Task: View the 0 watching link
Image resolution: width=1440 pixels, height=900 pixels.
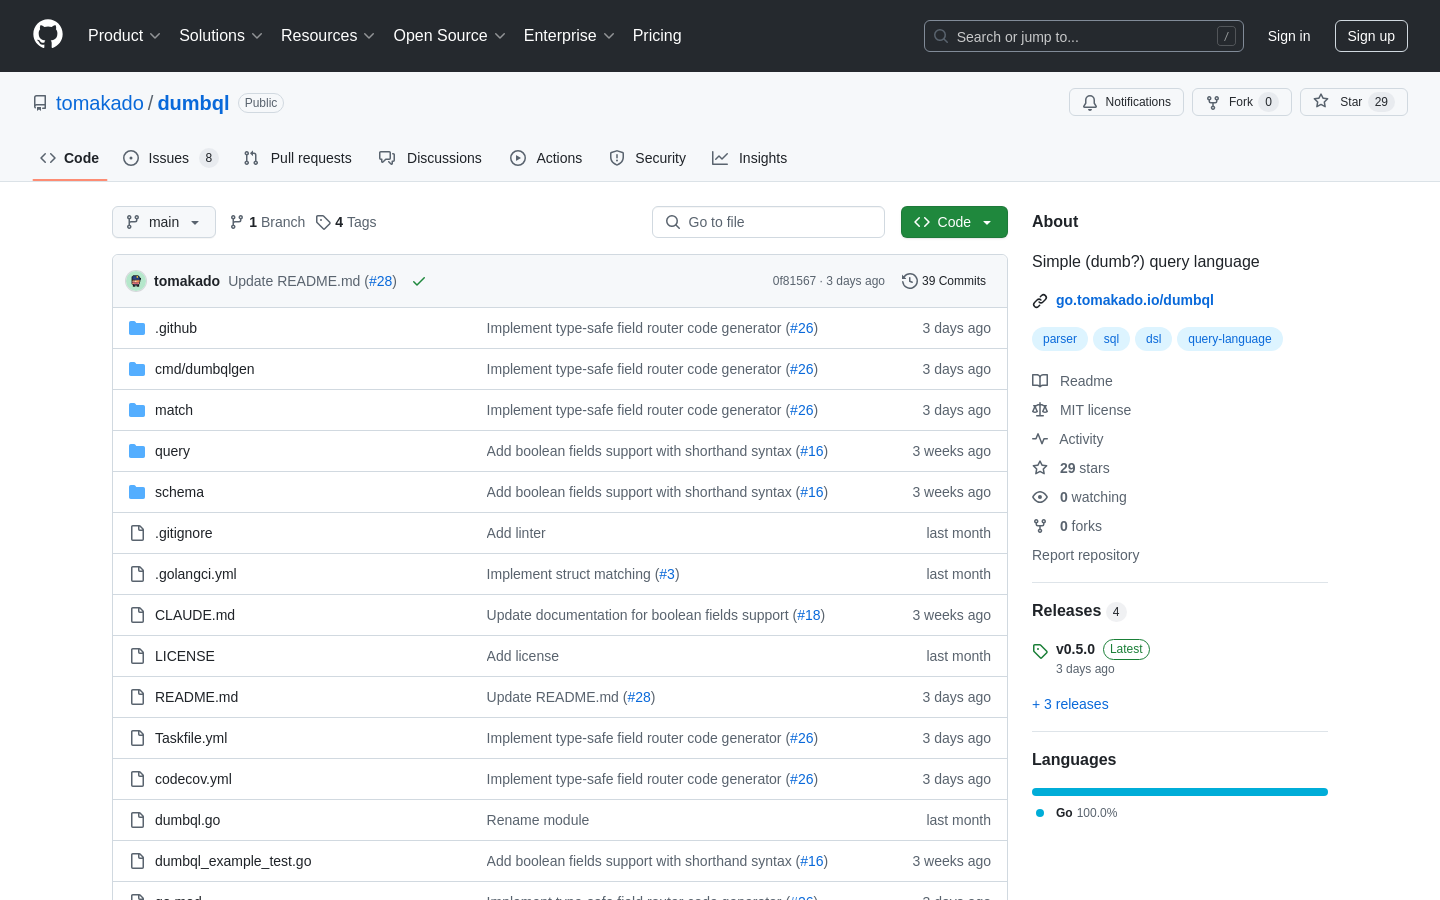Action: coord(1079,497)
